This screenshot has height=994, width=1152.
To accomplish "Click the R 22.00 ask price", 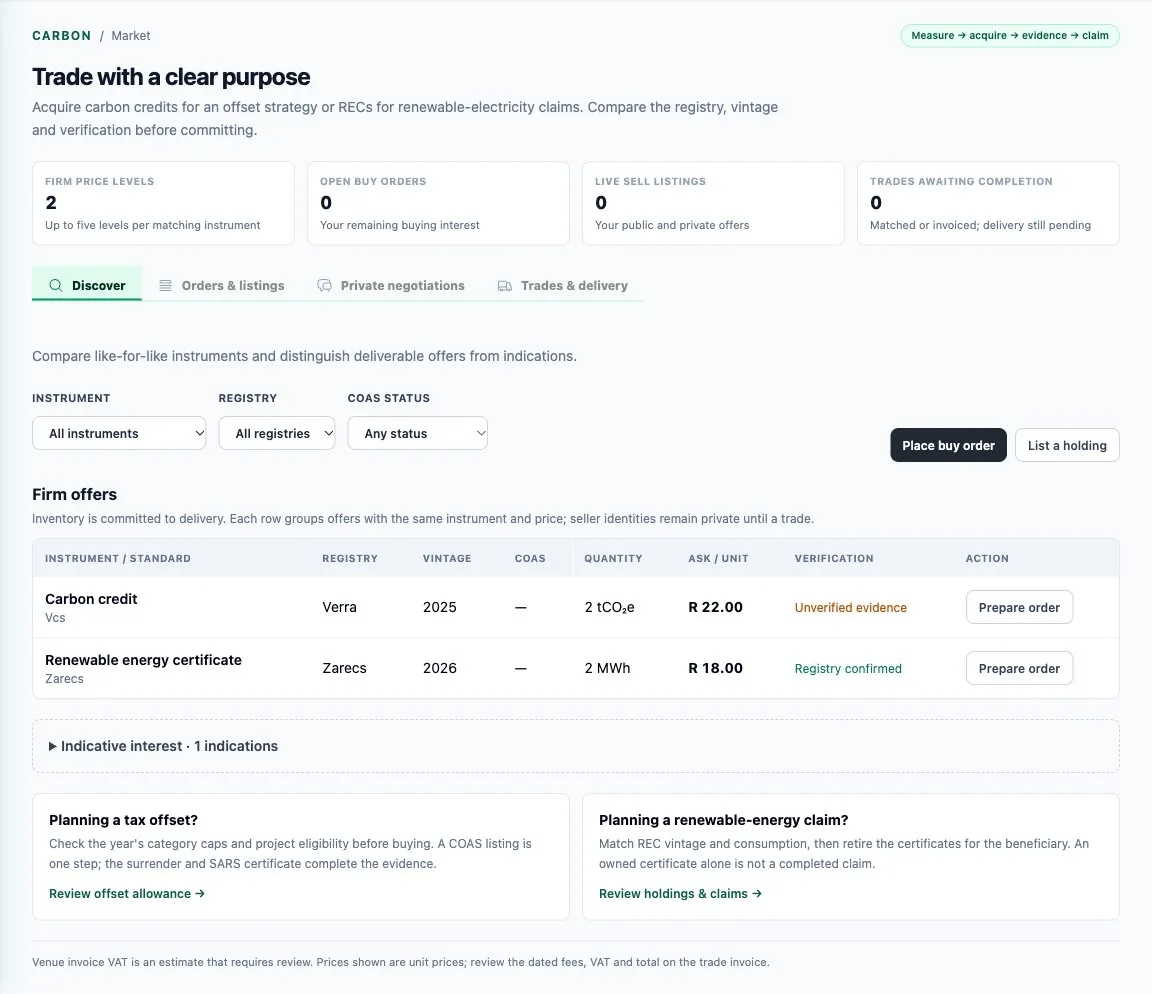I will (x=715, y=607).
